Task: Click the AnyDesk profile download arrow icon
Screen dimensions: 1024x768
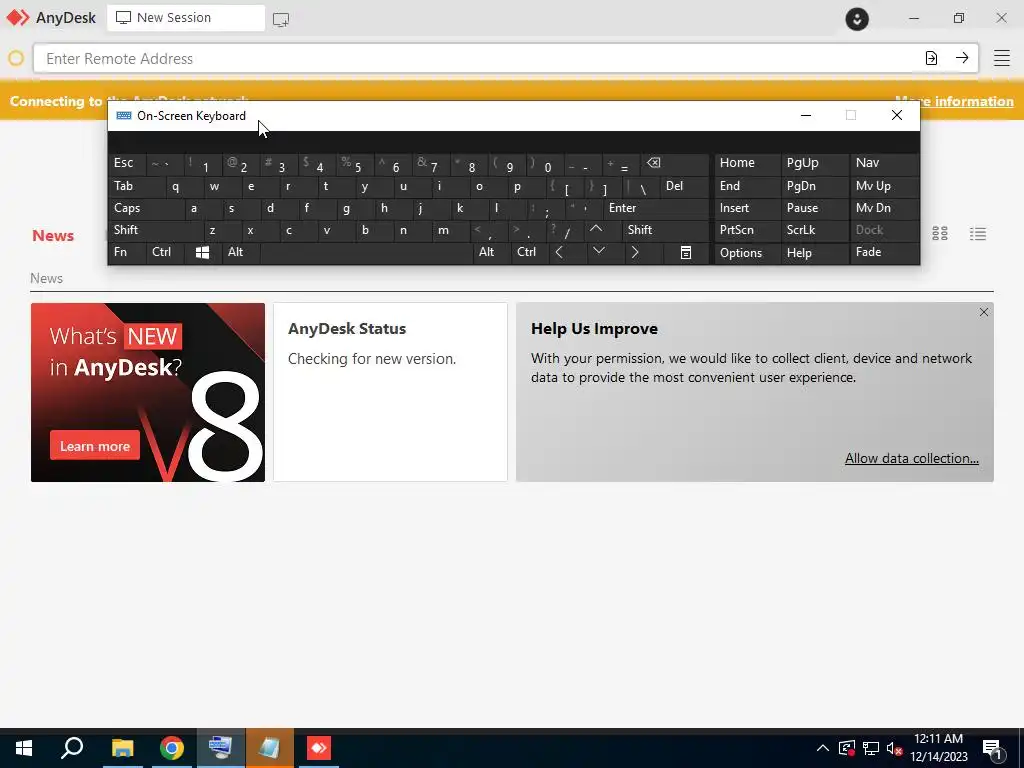Action: point(857,18)
